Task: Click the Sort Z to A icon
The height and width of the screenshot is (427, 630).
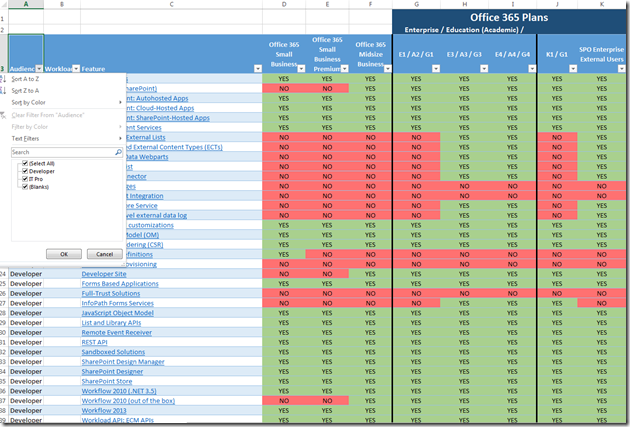Action: point(4,90)
